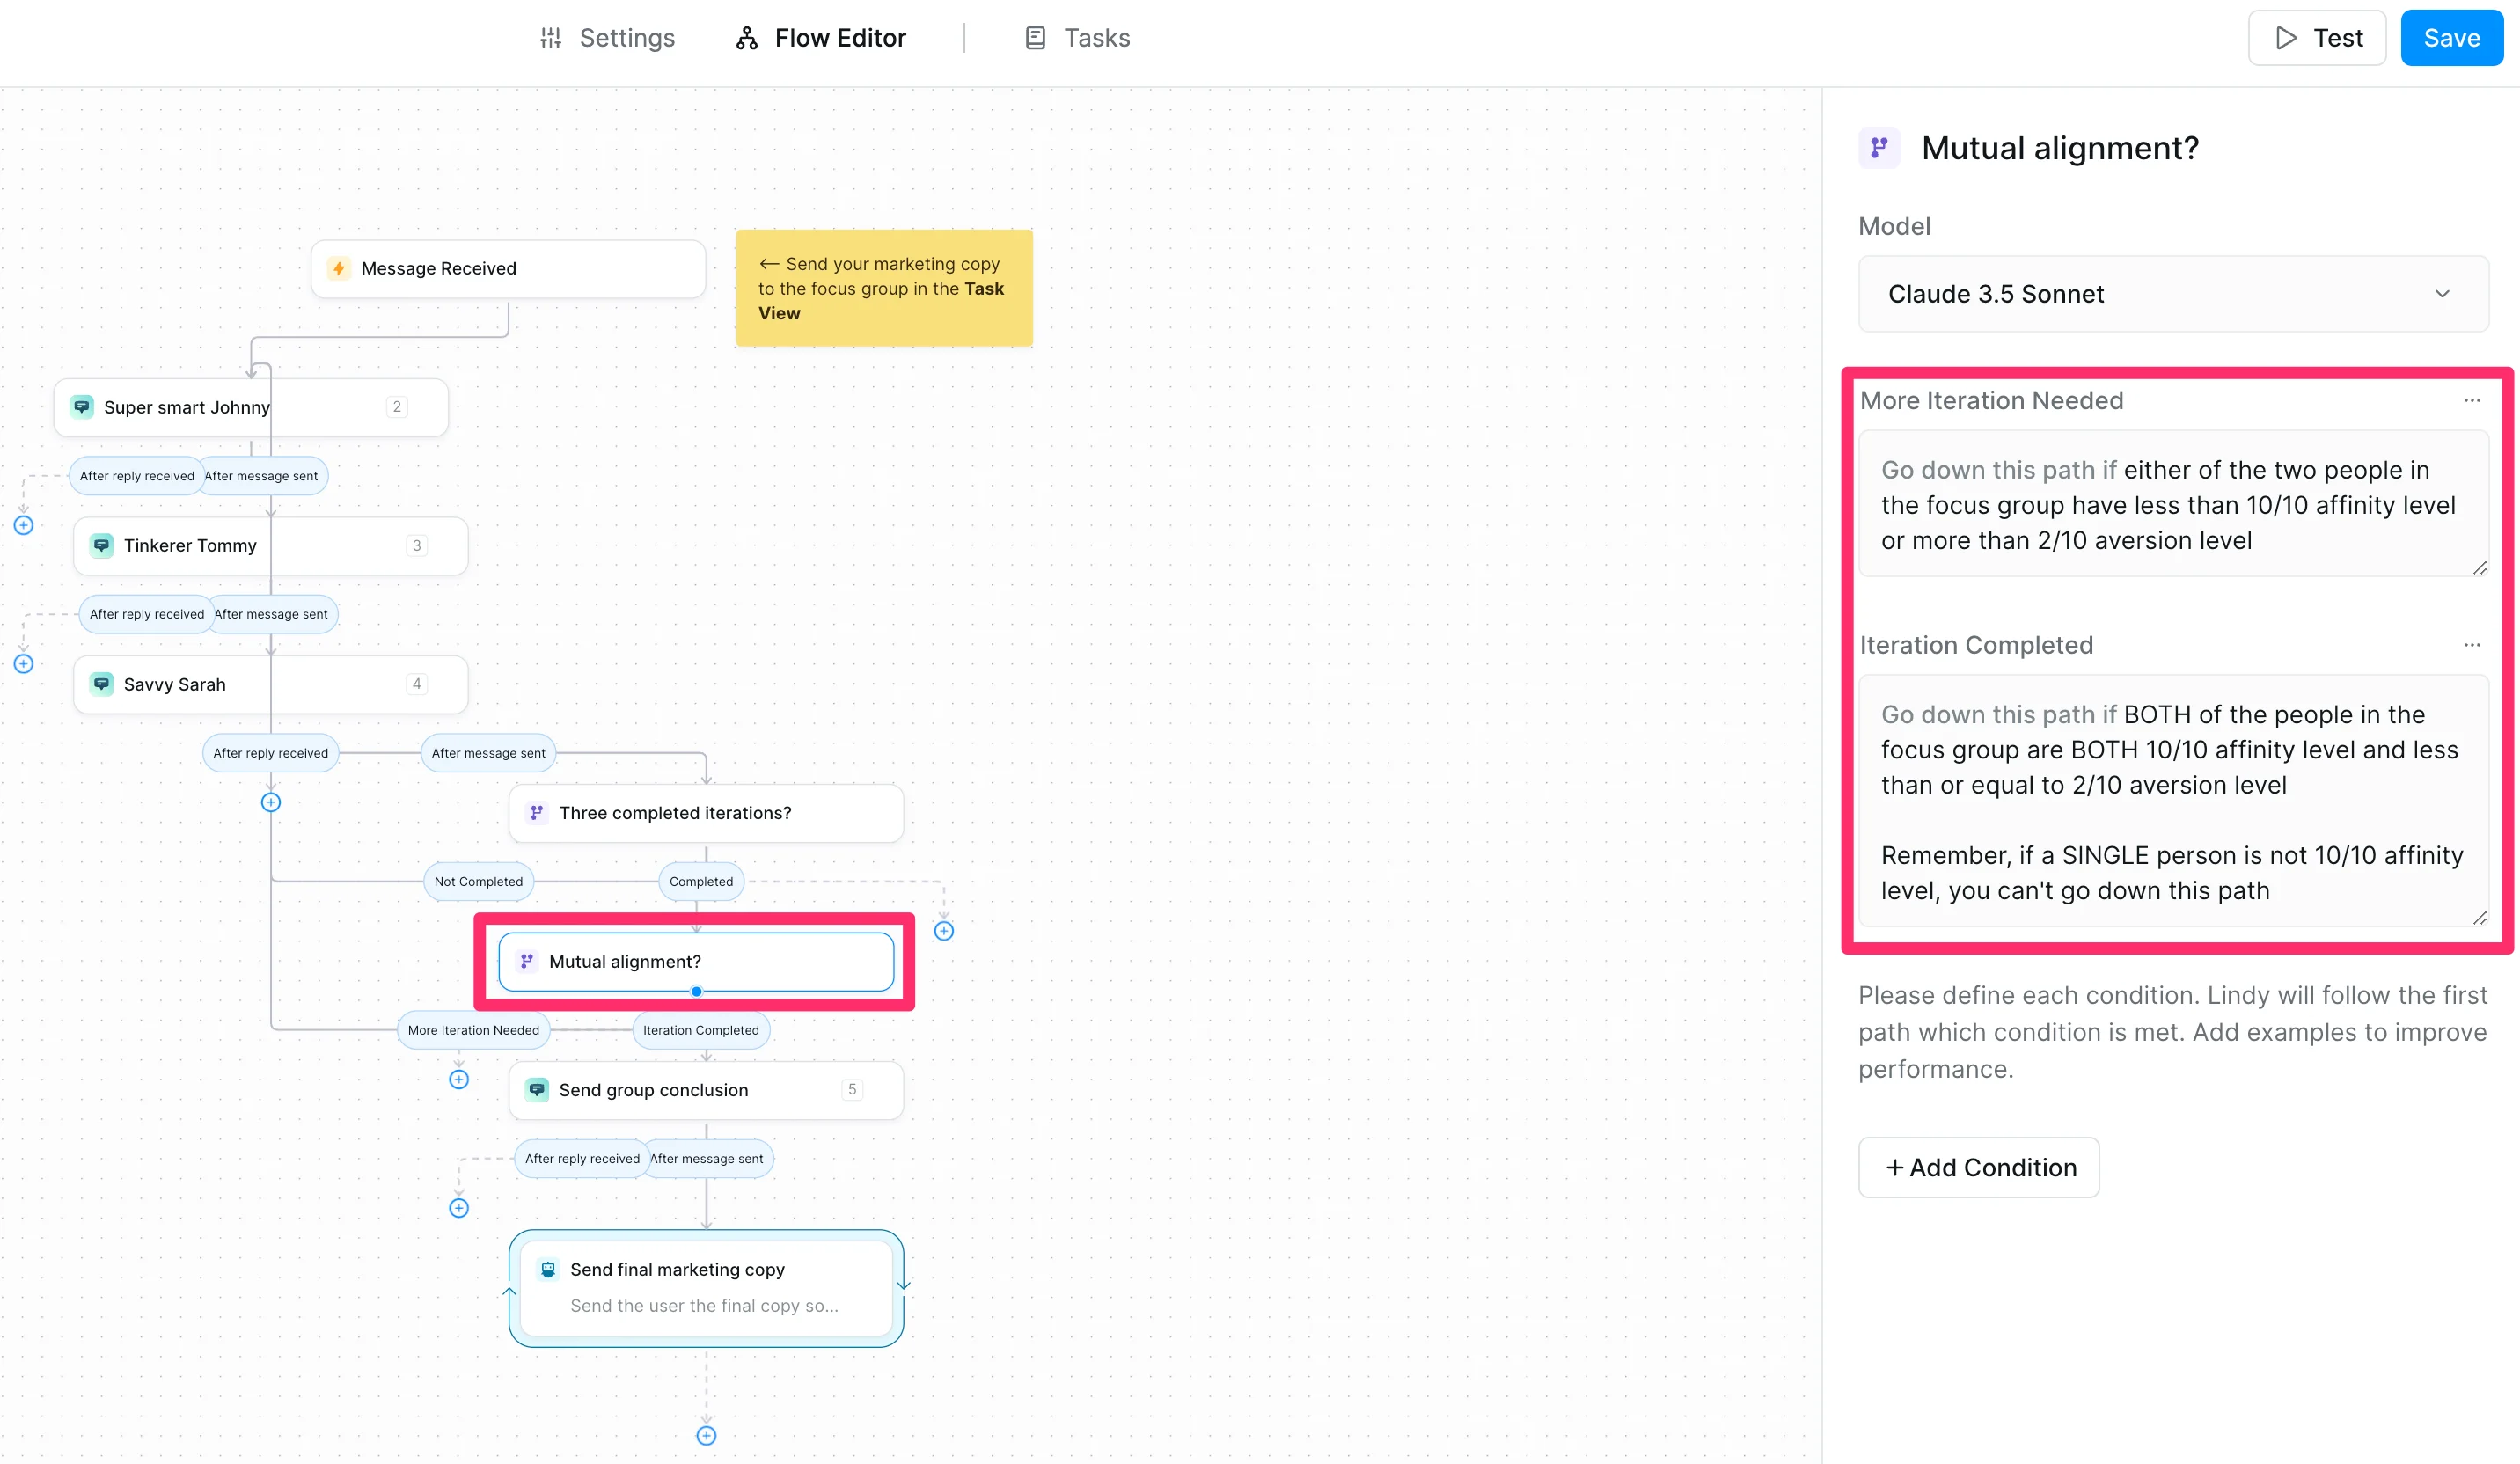Open the Claude 3.5 Sonnet model dropdown
2520x1464 pixels.
2172,294
